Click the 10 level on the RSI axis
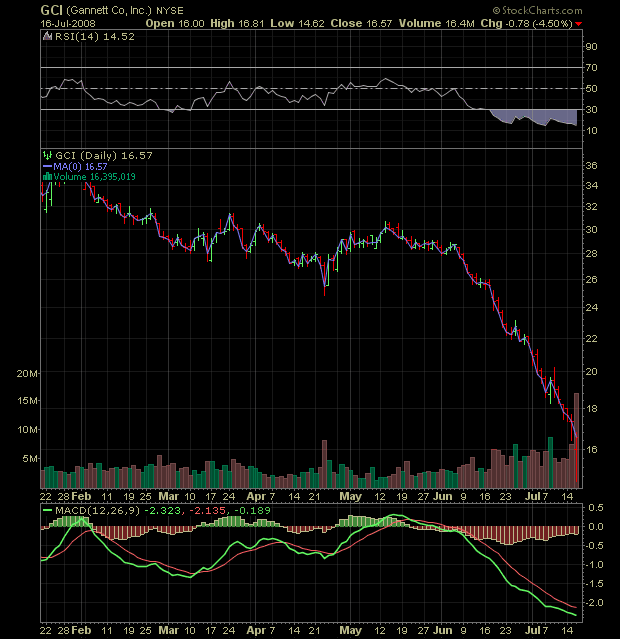Screen dimensions: 620x639 (x=591, y=130)
